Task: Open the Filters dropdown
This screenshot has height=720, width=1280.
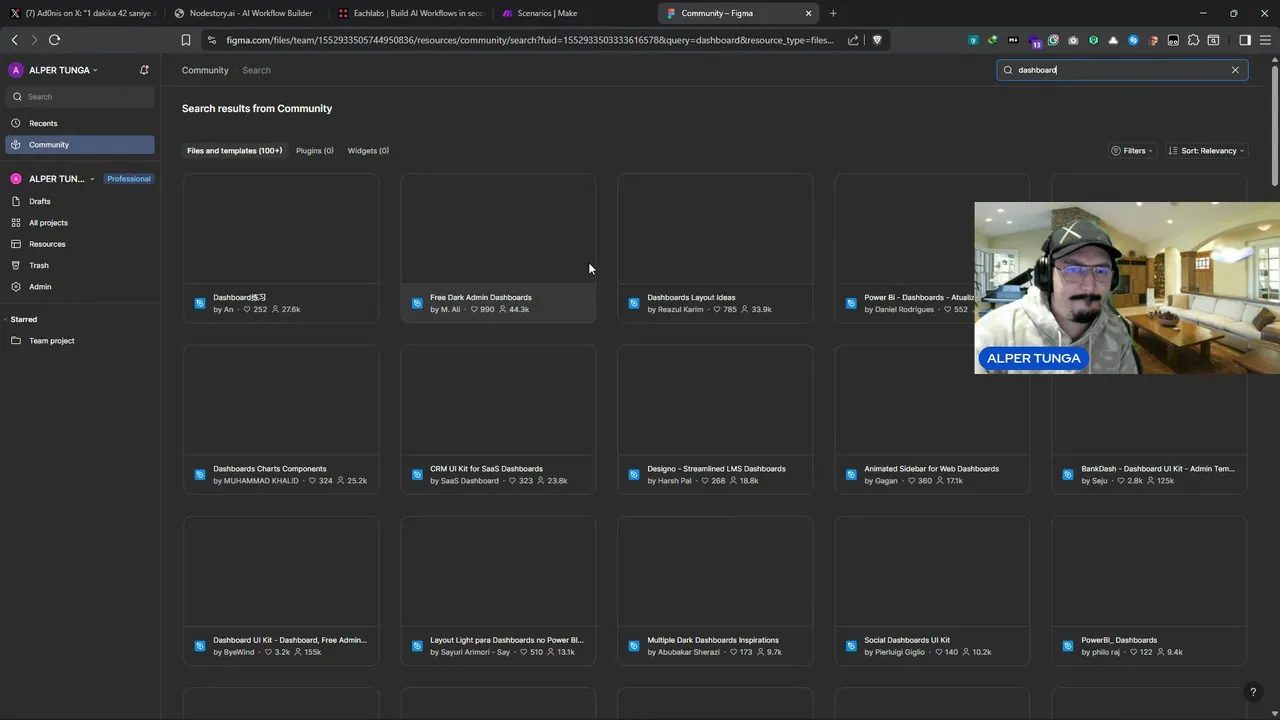Action: tap(1132, 151)
